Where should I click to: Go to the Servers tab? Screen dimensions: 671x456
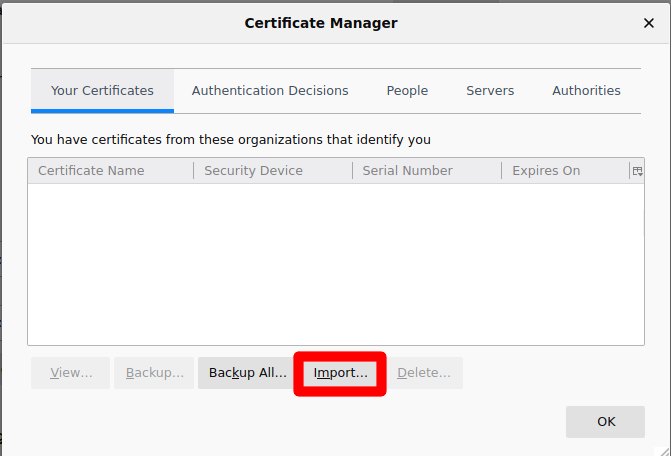[x=490, y=90]
